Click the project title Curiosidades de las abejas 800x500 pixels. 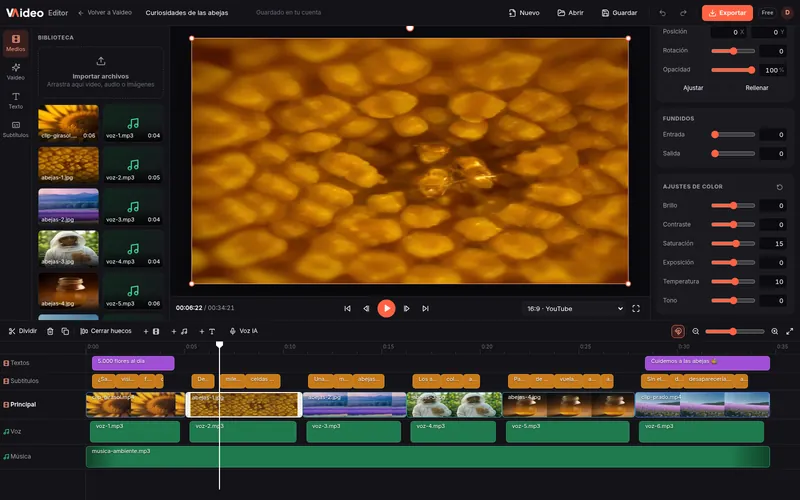point(187,13)
